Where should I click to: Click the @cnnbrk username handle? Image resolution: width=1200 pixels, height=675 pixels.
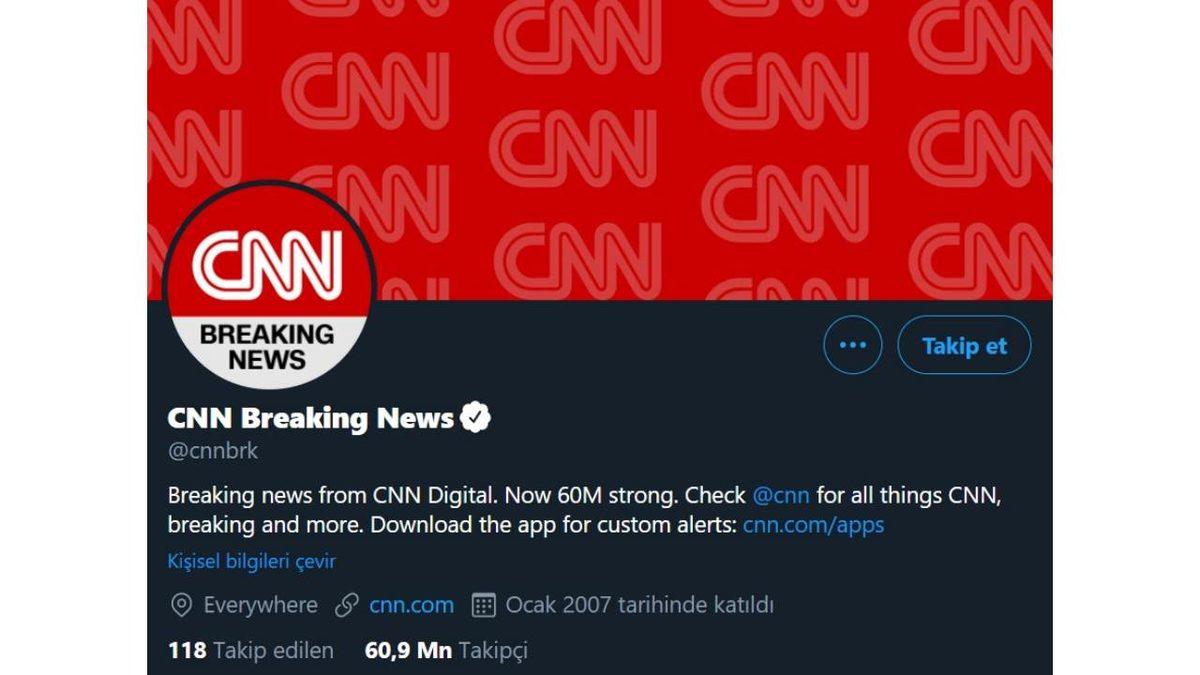[212, 450]
